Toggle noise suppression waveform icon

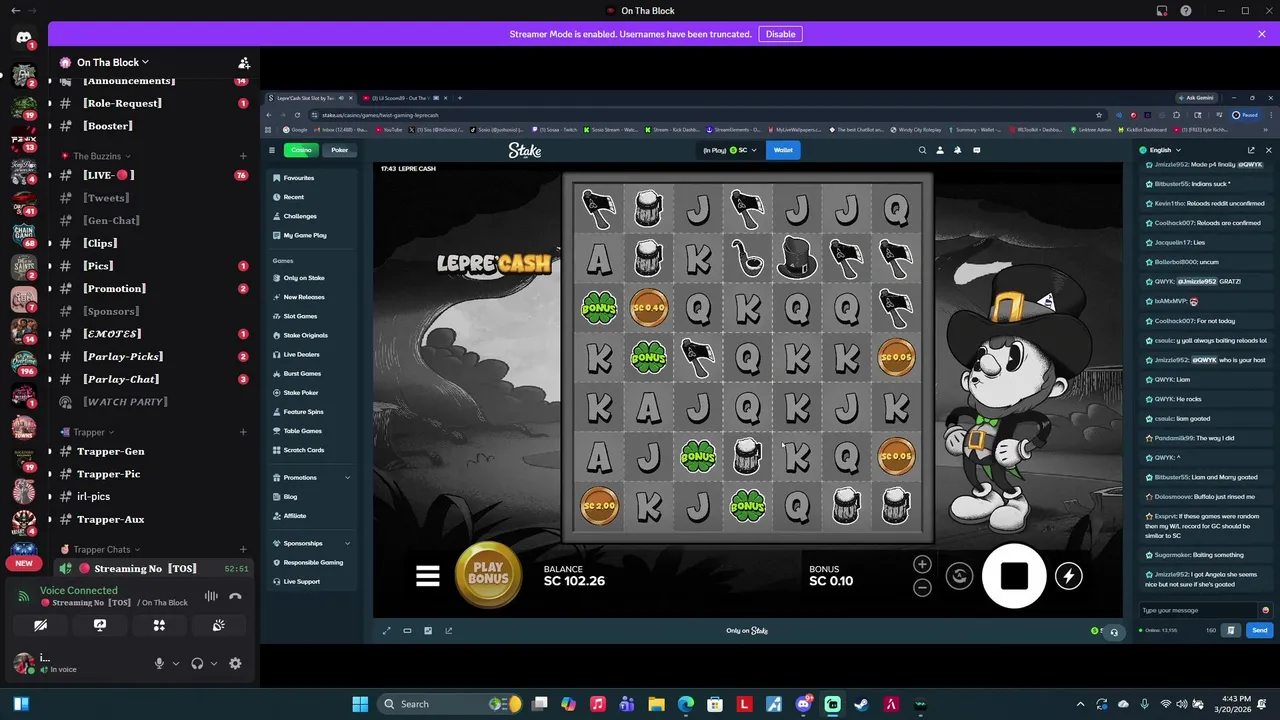(x=211, y=596)
